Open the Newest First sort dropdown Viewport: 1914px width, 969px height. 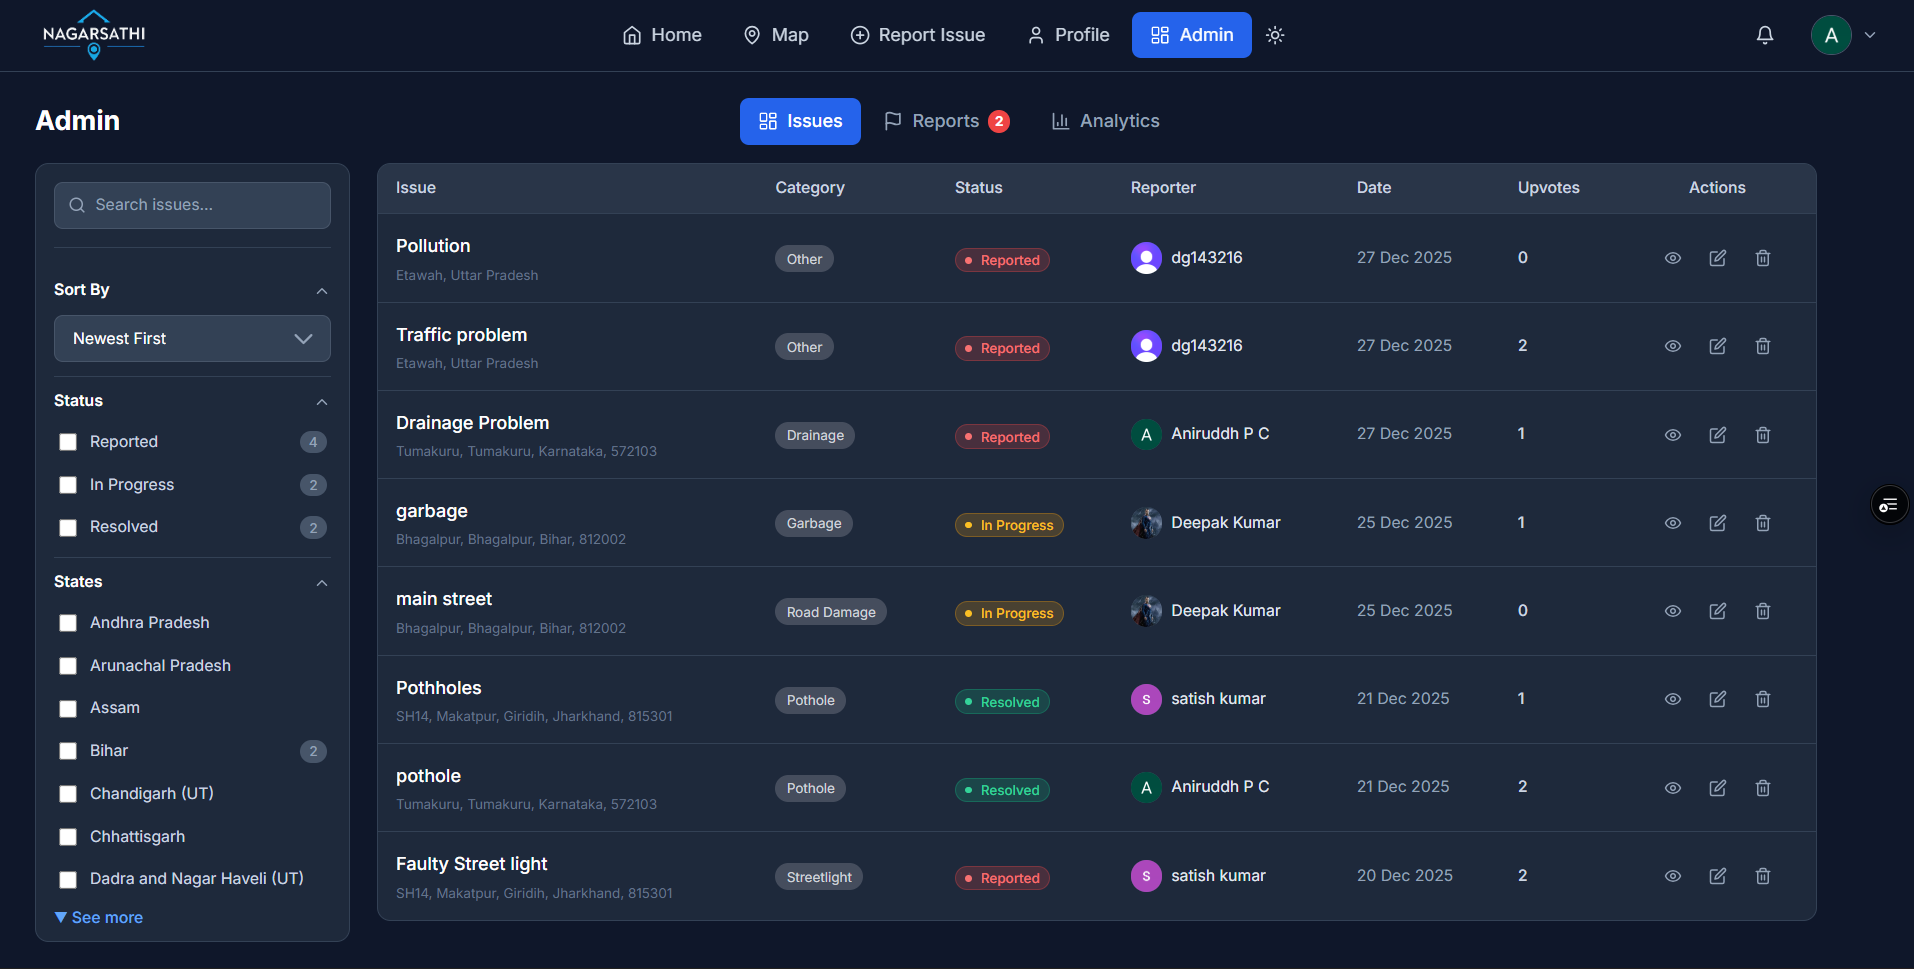192,339
